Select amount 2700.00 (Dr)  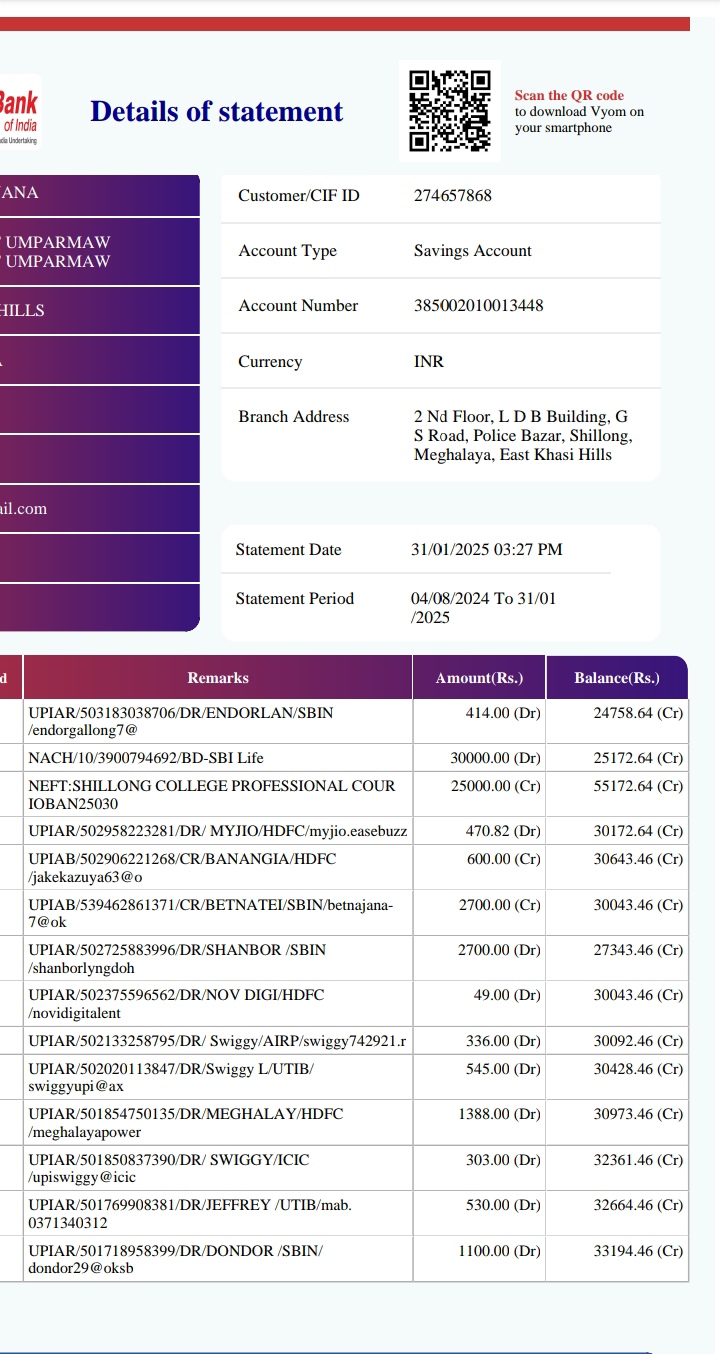500,950
